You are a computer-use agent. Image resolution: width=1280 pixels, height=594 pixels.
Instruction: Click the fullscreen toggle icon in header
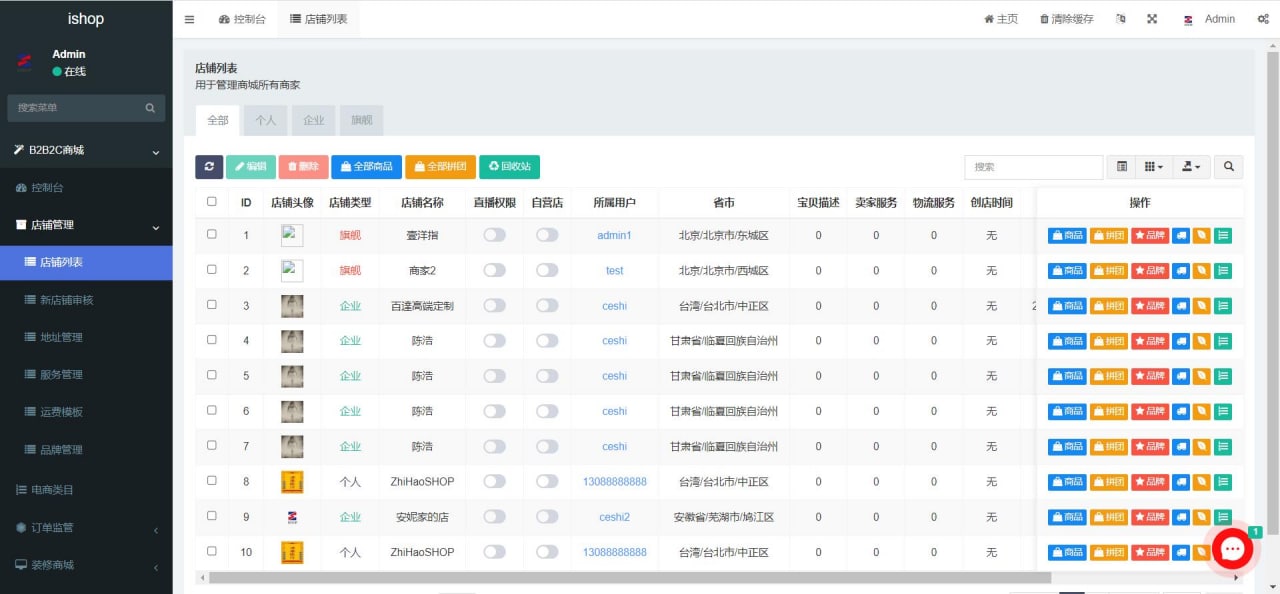(1152, 19)
